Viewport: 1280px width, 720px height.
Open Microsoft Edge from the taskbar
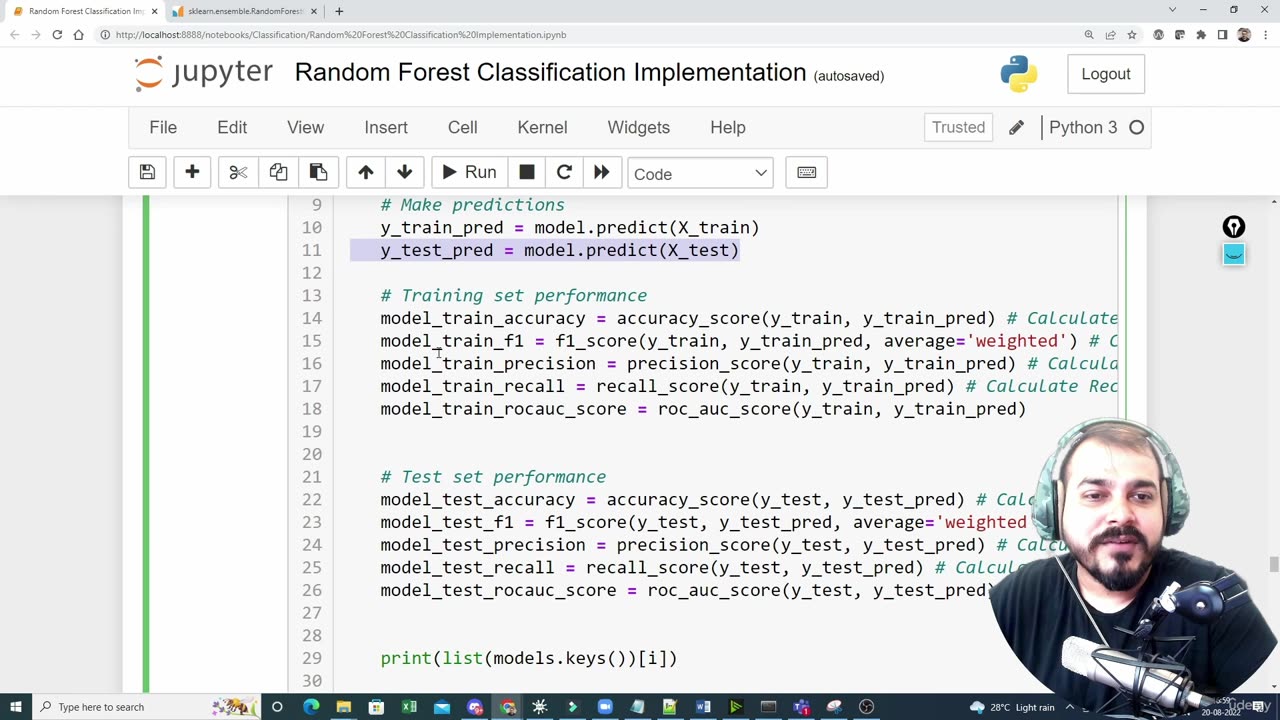[310, 707]
